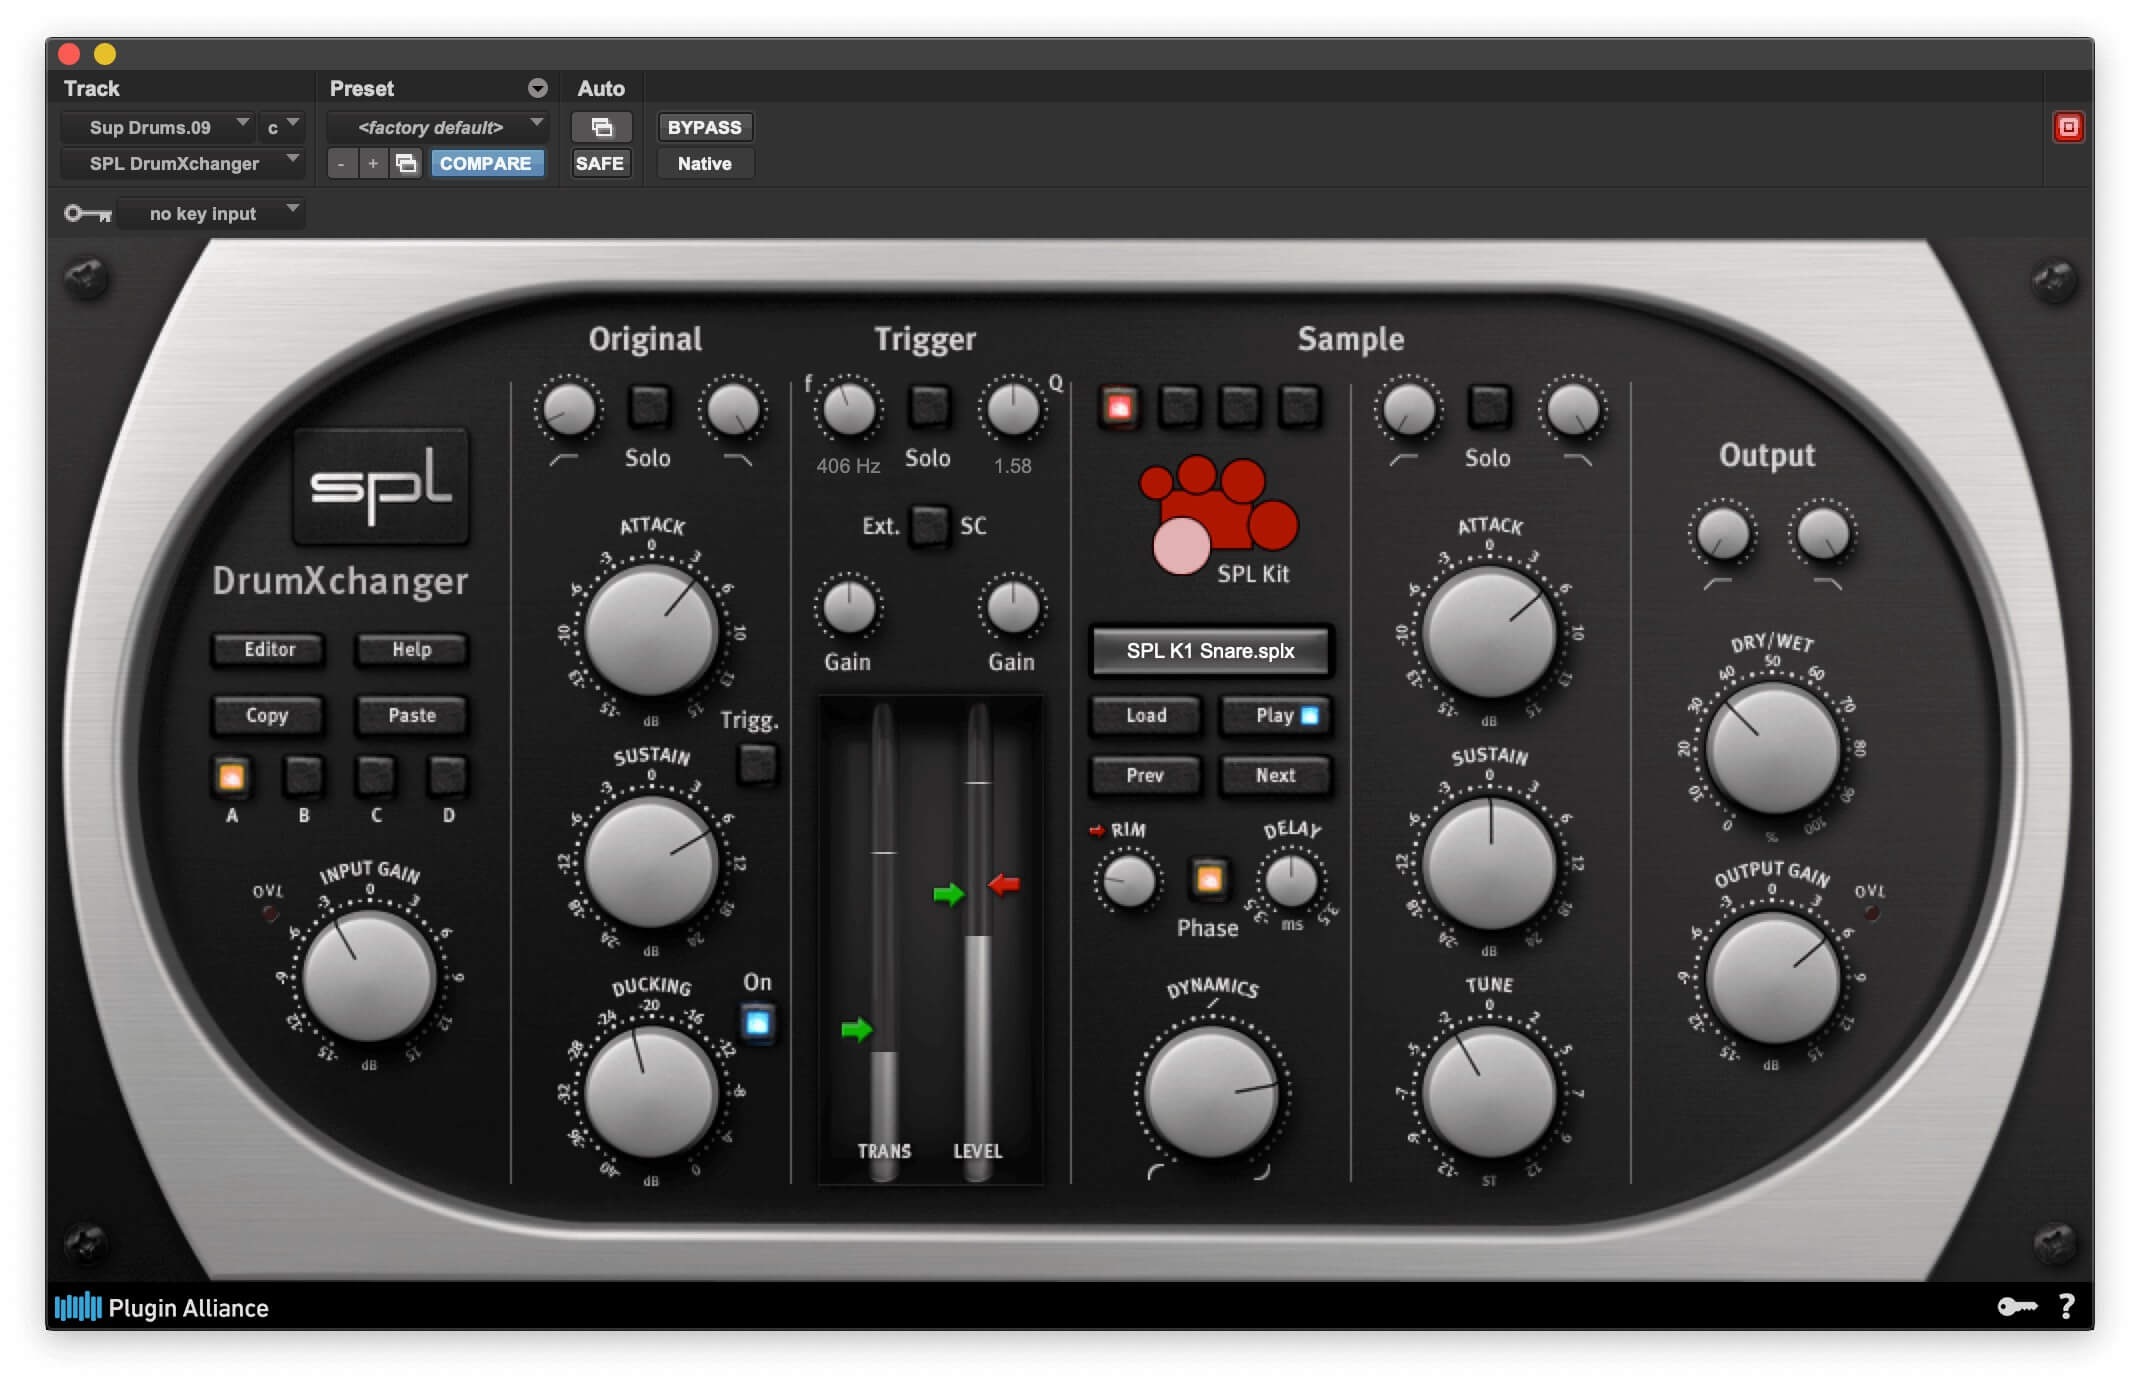Click the Plugin Alliance logo
The image size is (2140, 1384).
coord(161,1307)
